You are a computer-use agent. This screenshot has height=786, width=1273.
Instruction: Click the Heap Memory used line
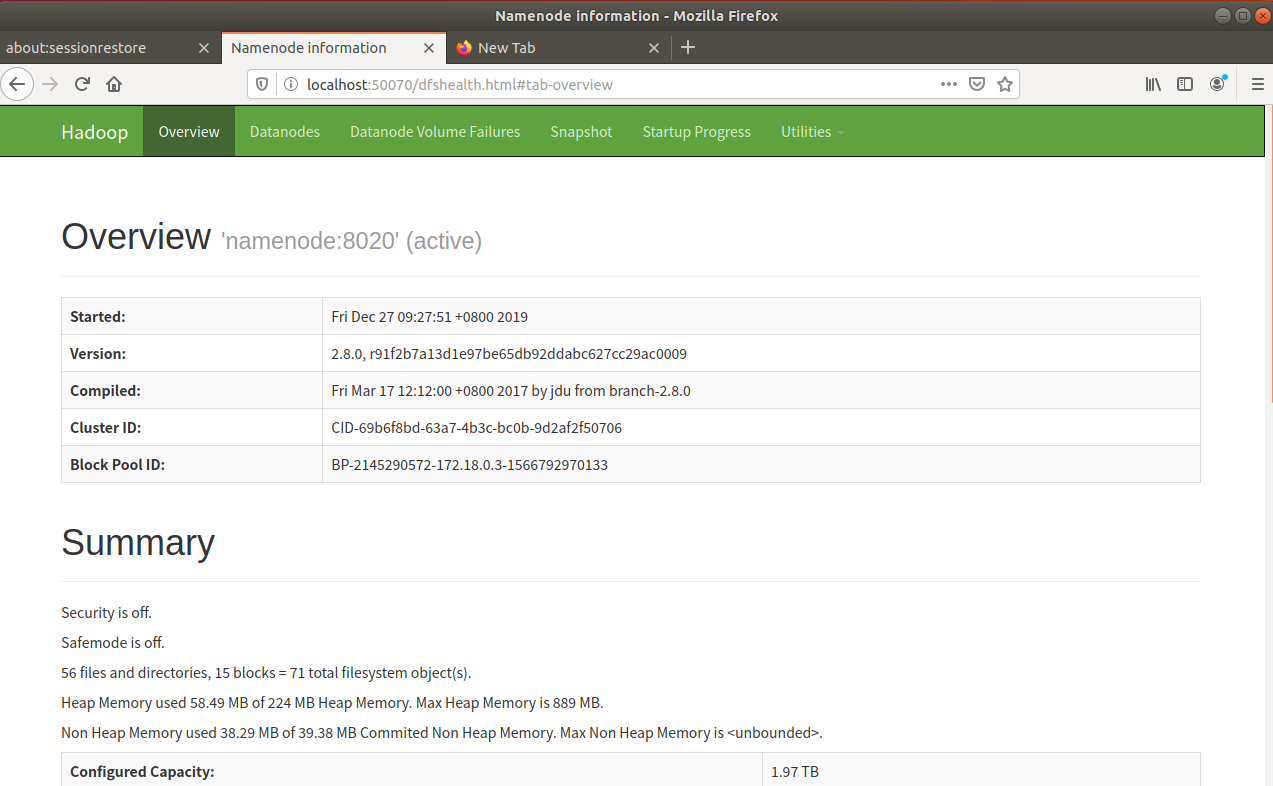pos(332,703)
